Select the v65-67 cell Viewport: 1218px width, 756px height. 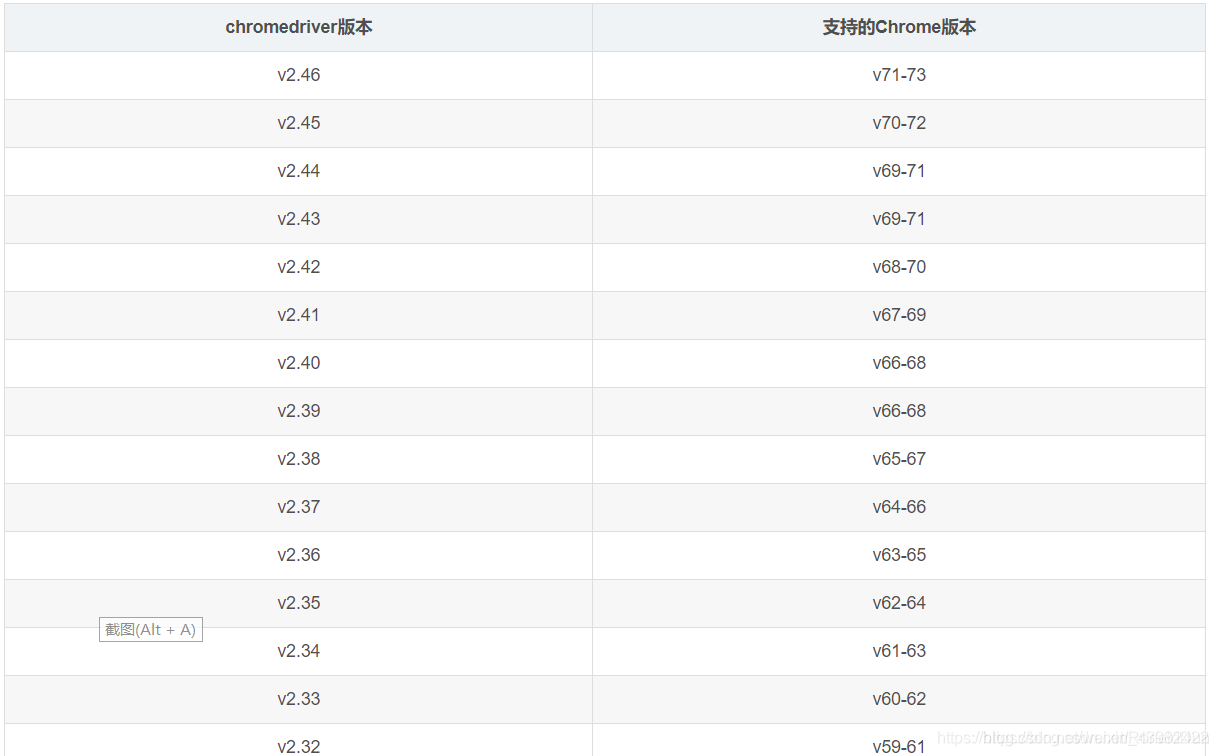click(x=899, y=459)
